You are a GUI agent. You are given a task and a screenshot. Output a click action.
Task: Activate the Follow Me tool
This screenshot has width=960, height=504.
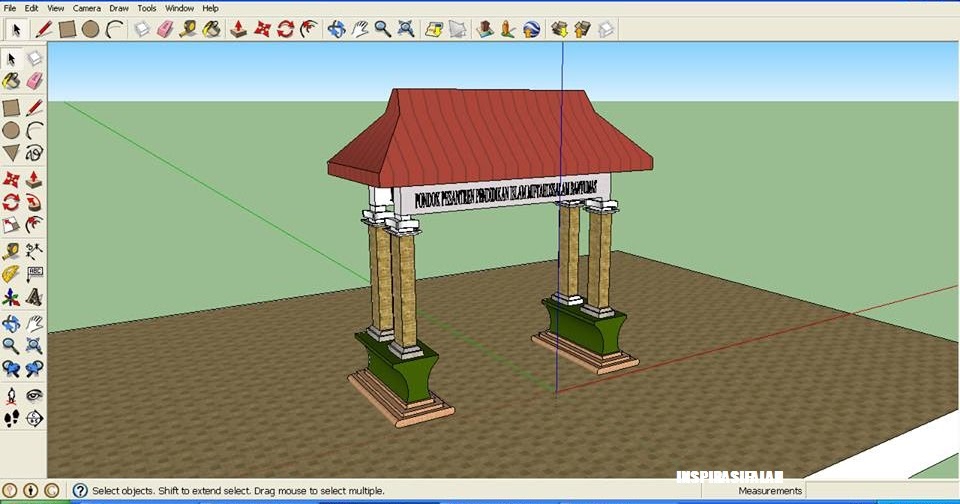click(34, 202)
